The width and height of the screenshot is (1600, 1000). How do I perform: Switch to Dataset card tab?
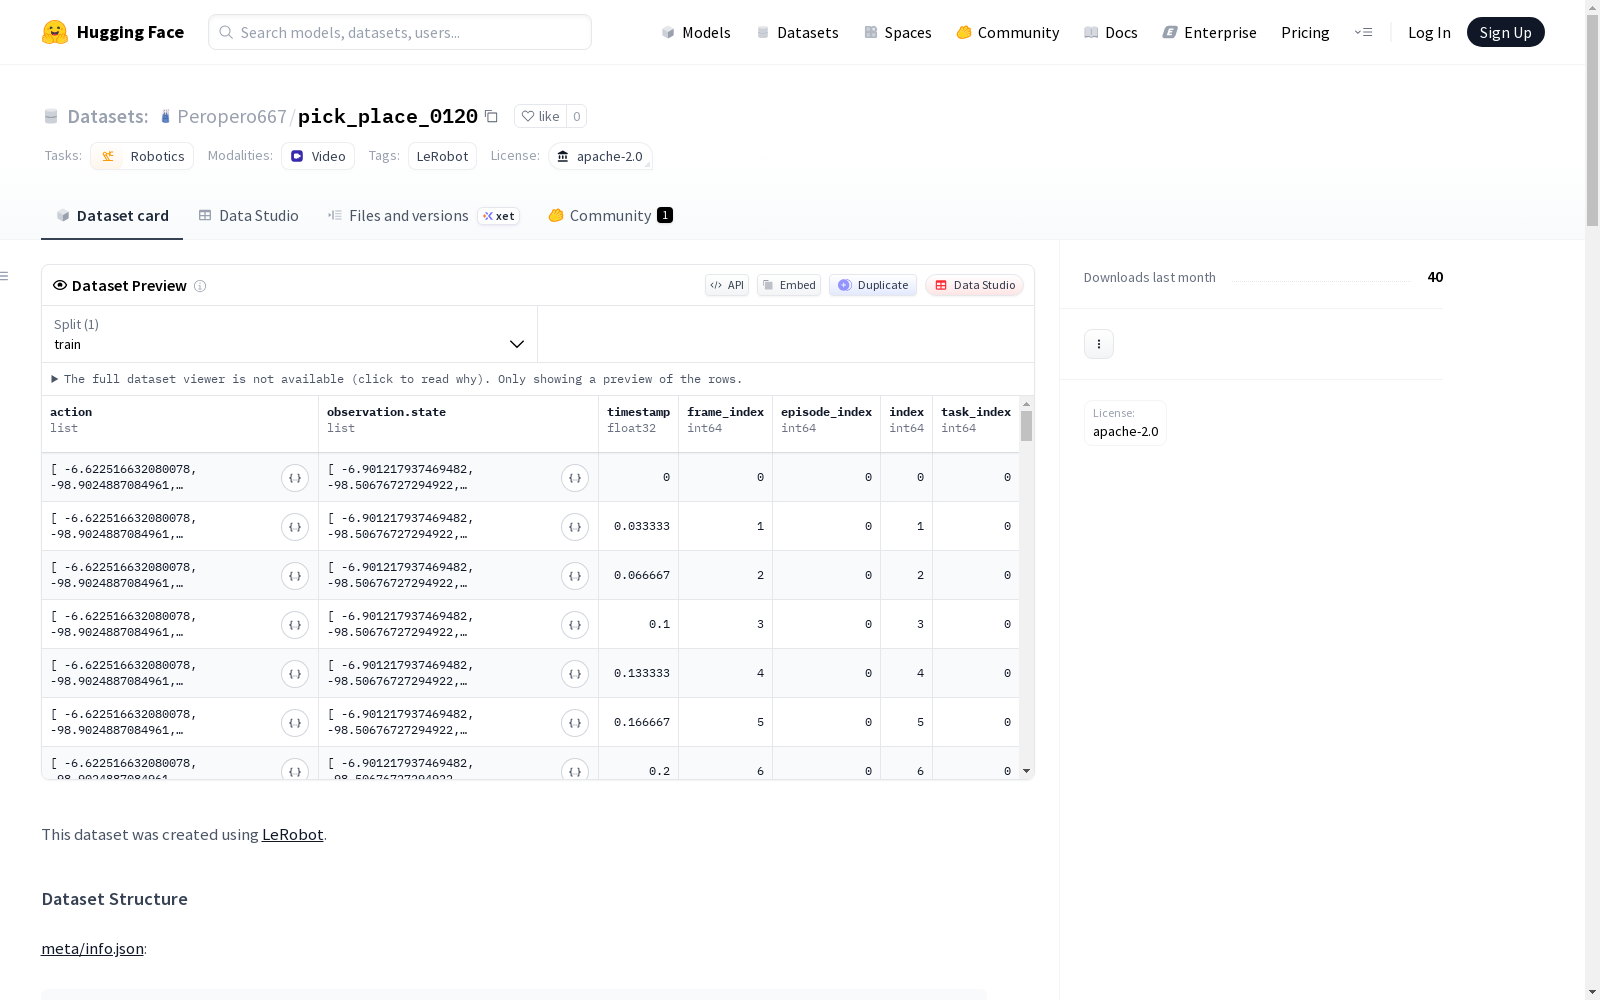(112, 216)
